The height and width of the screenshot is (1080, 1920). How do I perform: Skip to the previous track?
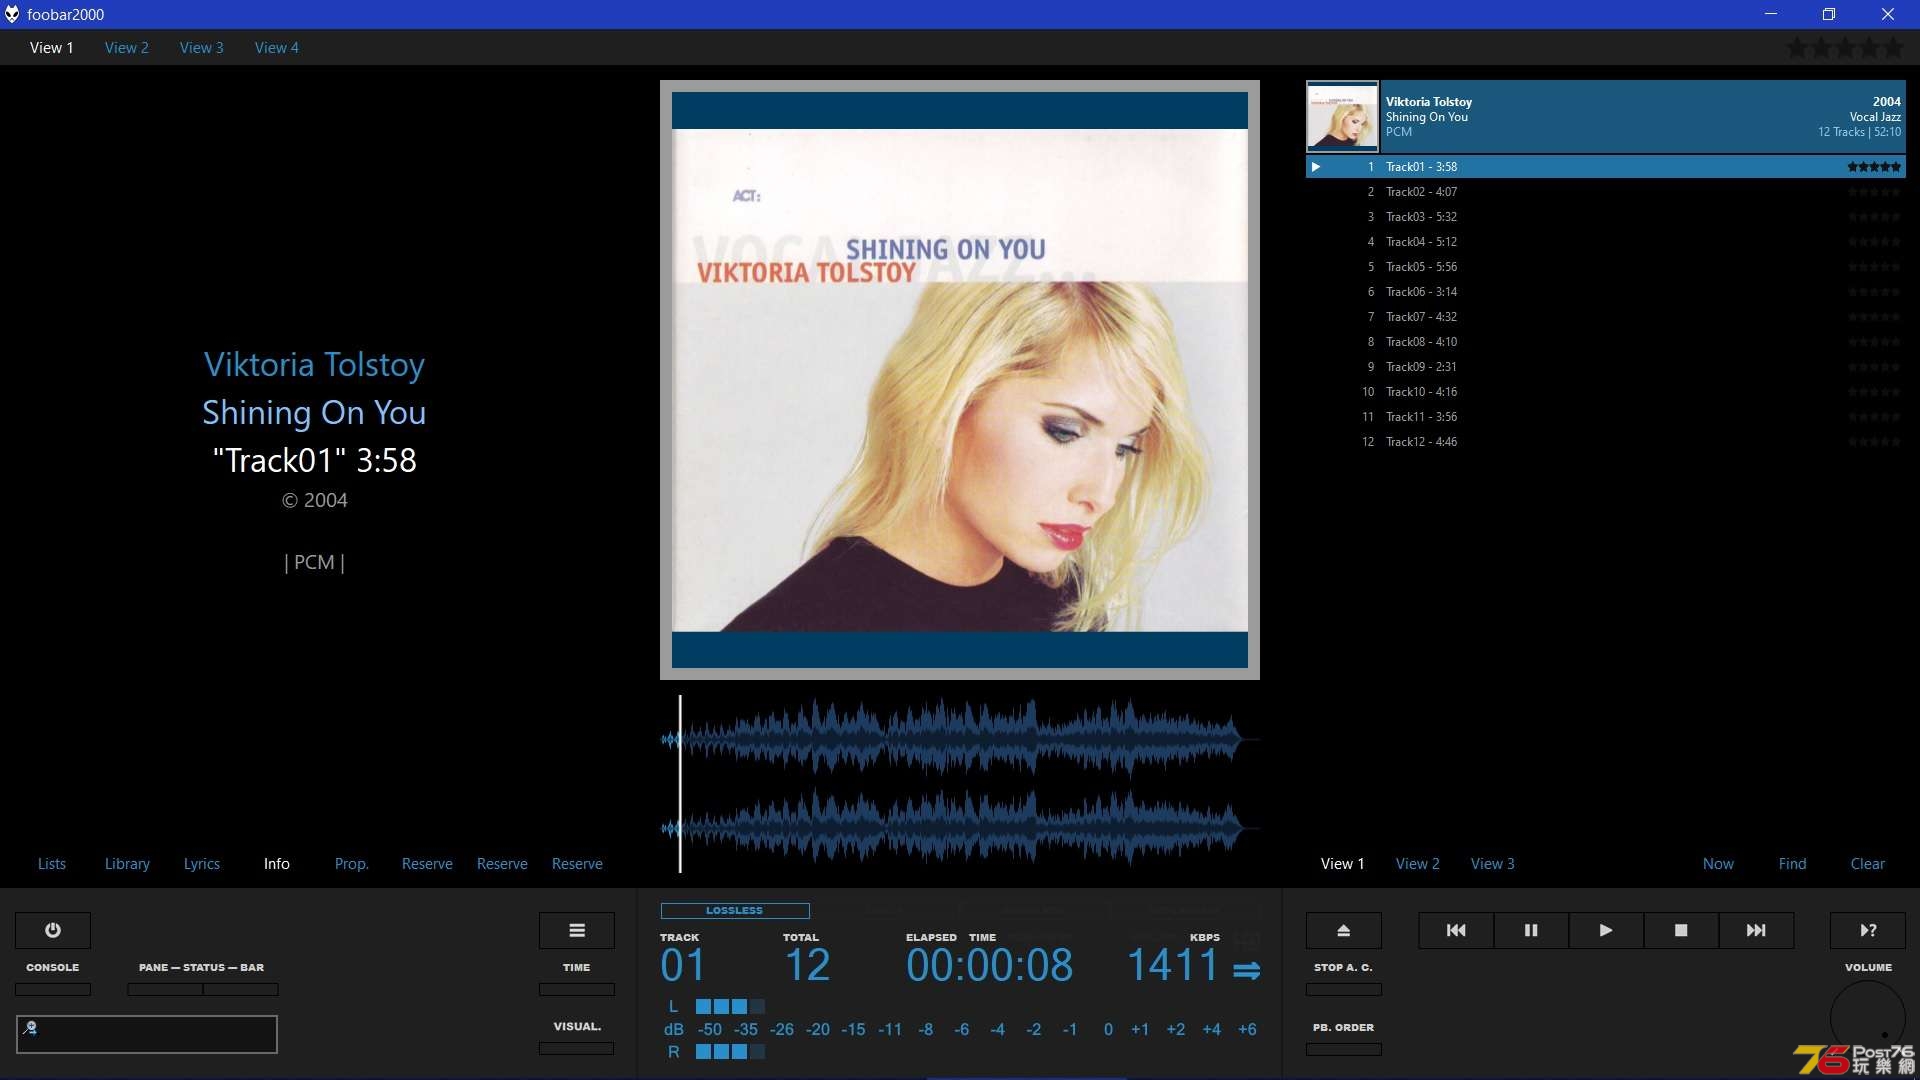[1456, 930]
